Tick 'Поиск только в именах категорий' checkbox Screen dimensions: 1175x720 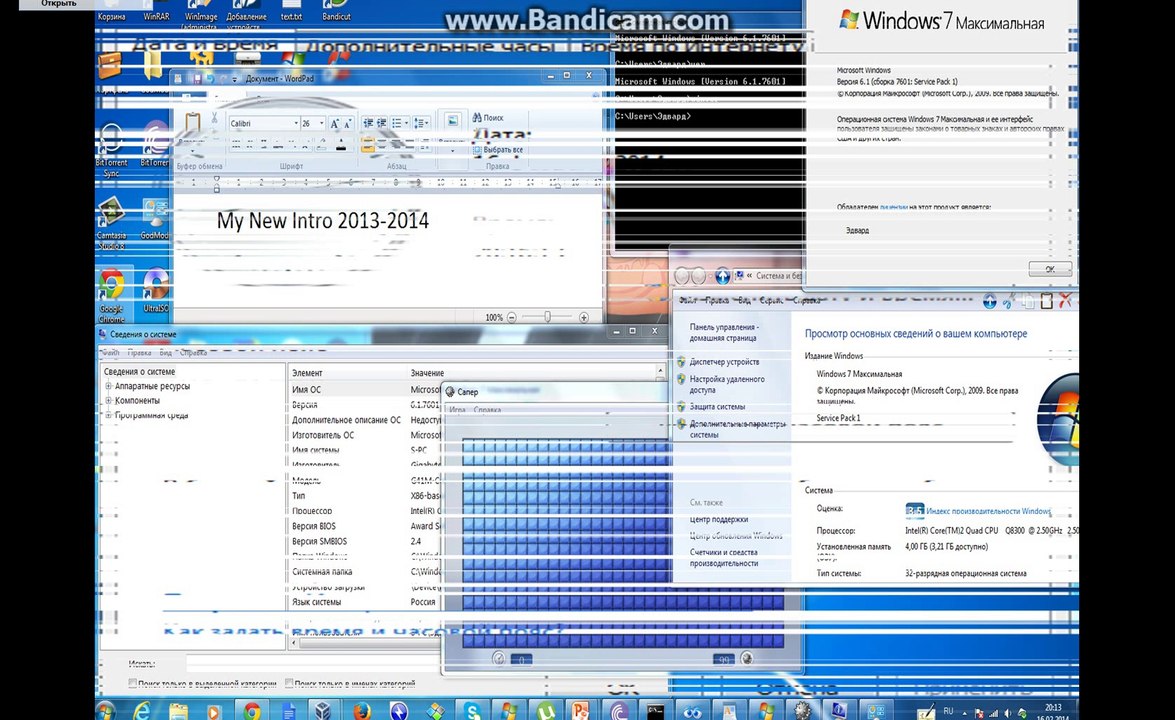[289, 683]
